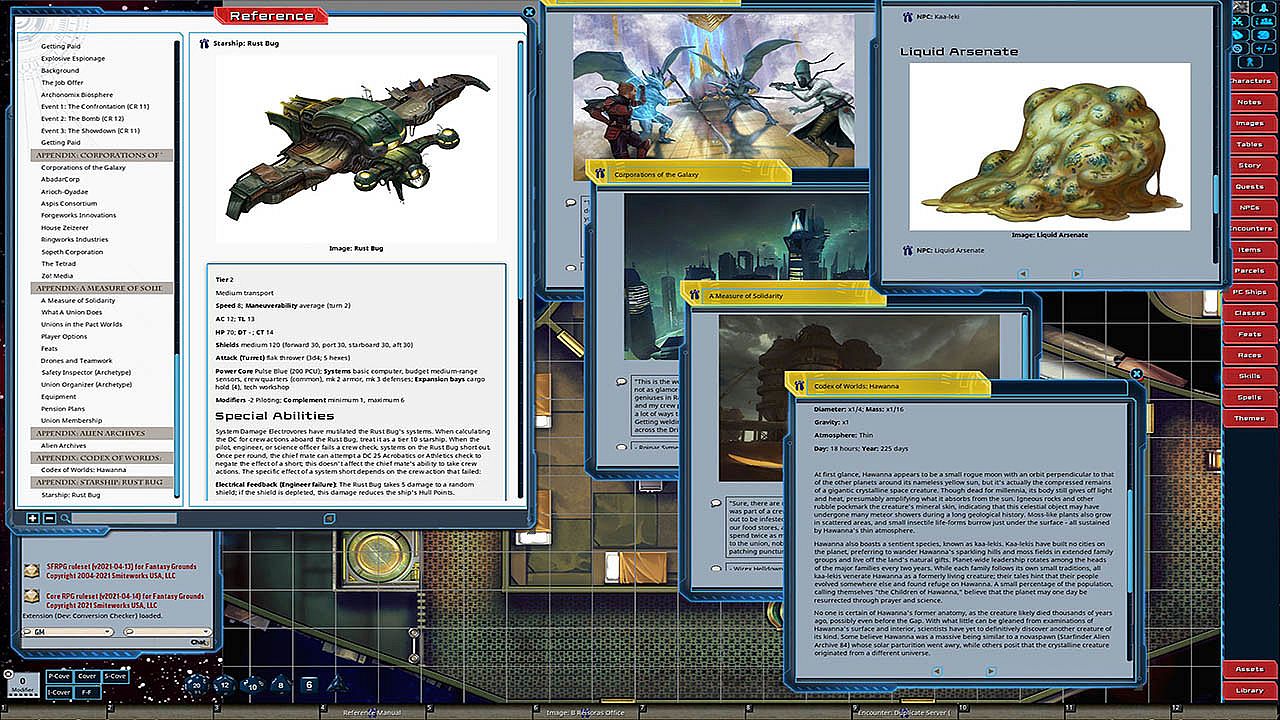Click the link icon beside Starship: Rust Bug heading

[204, 44]
